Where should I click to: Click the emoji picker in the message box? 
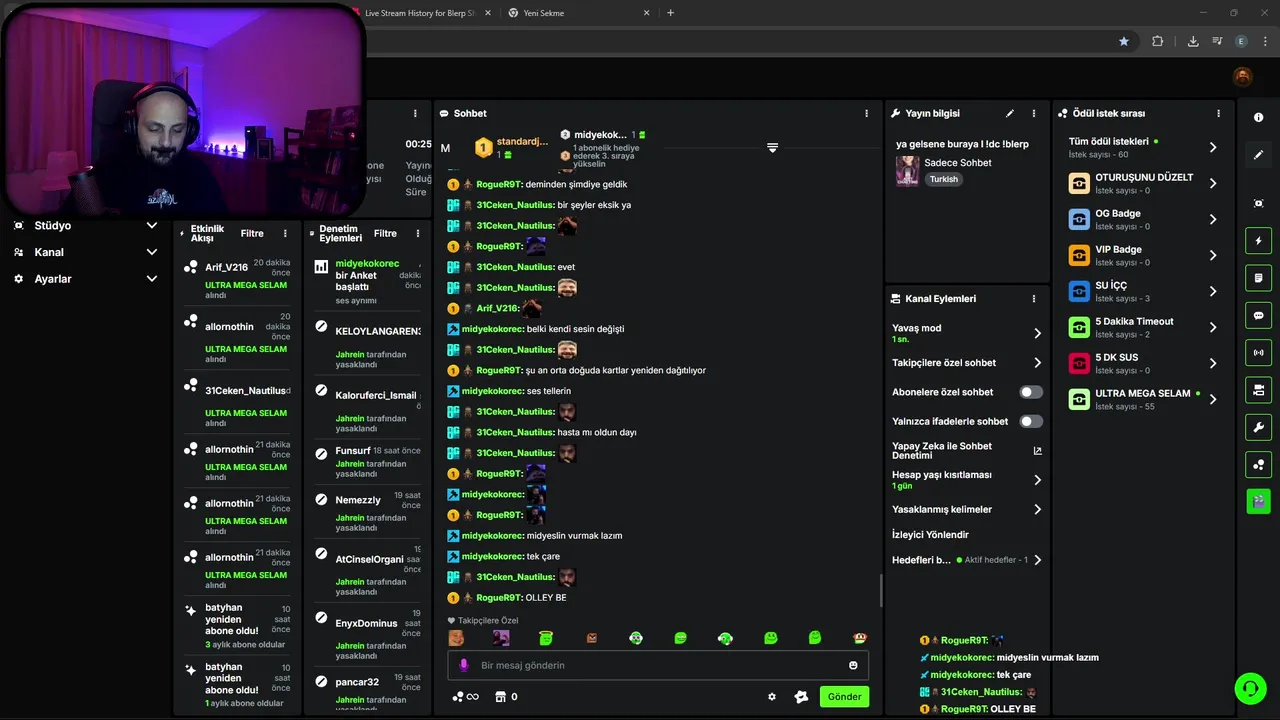point(853,665)
